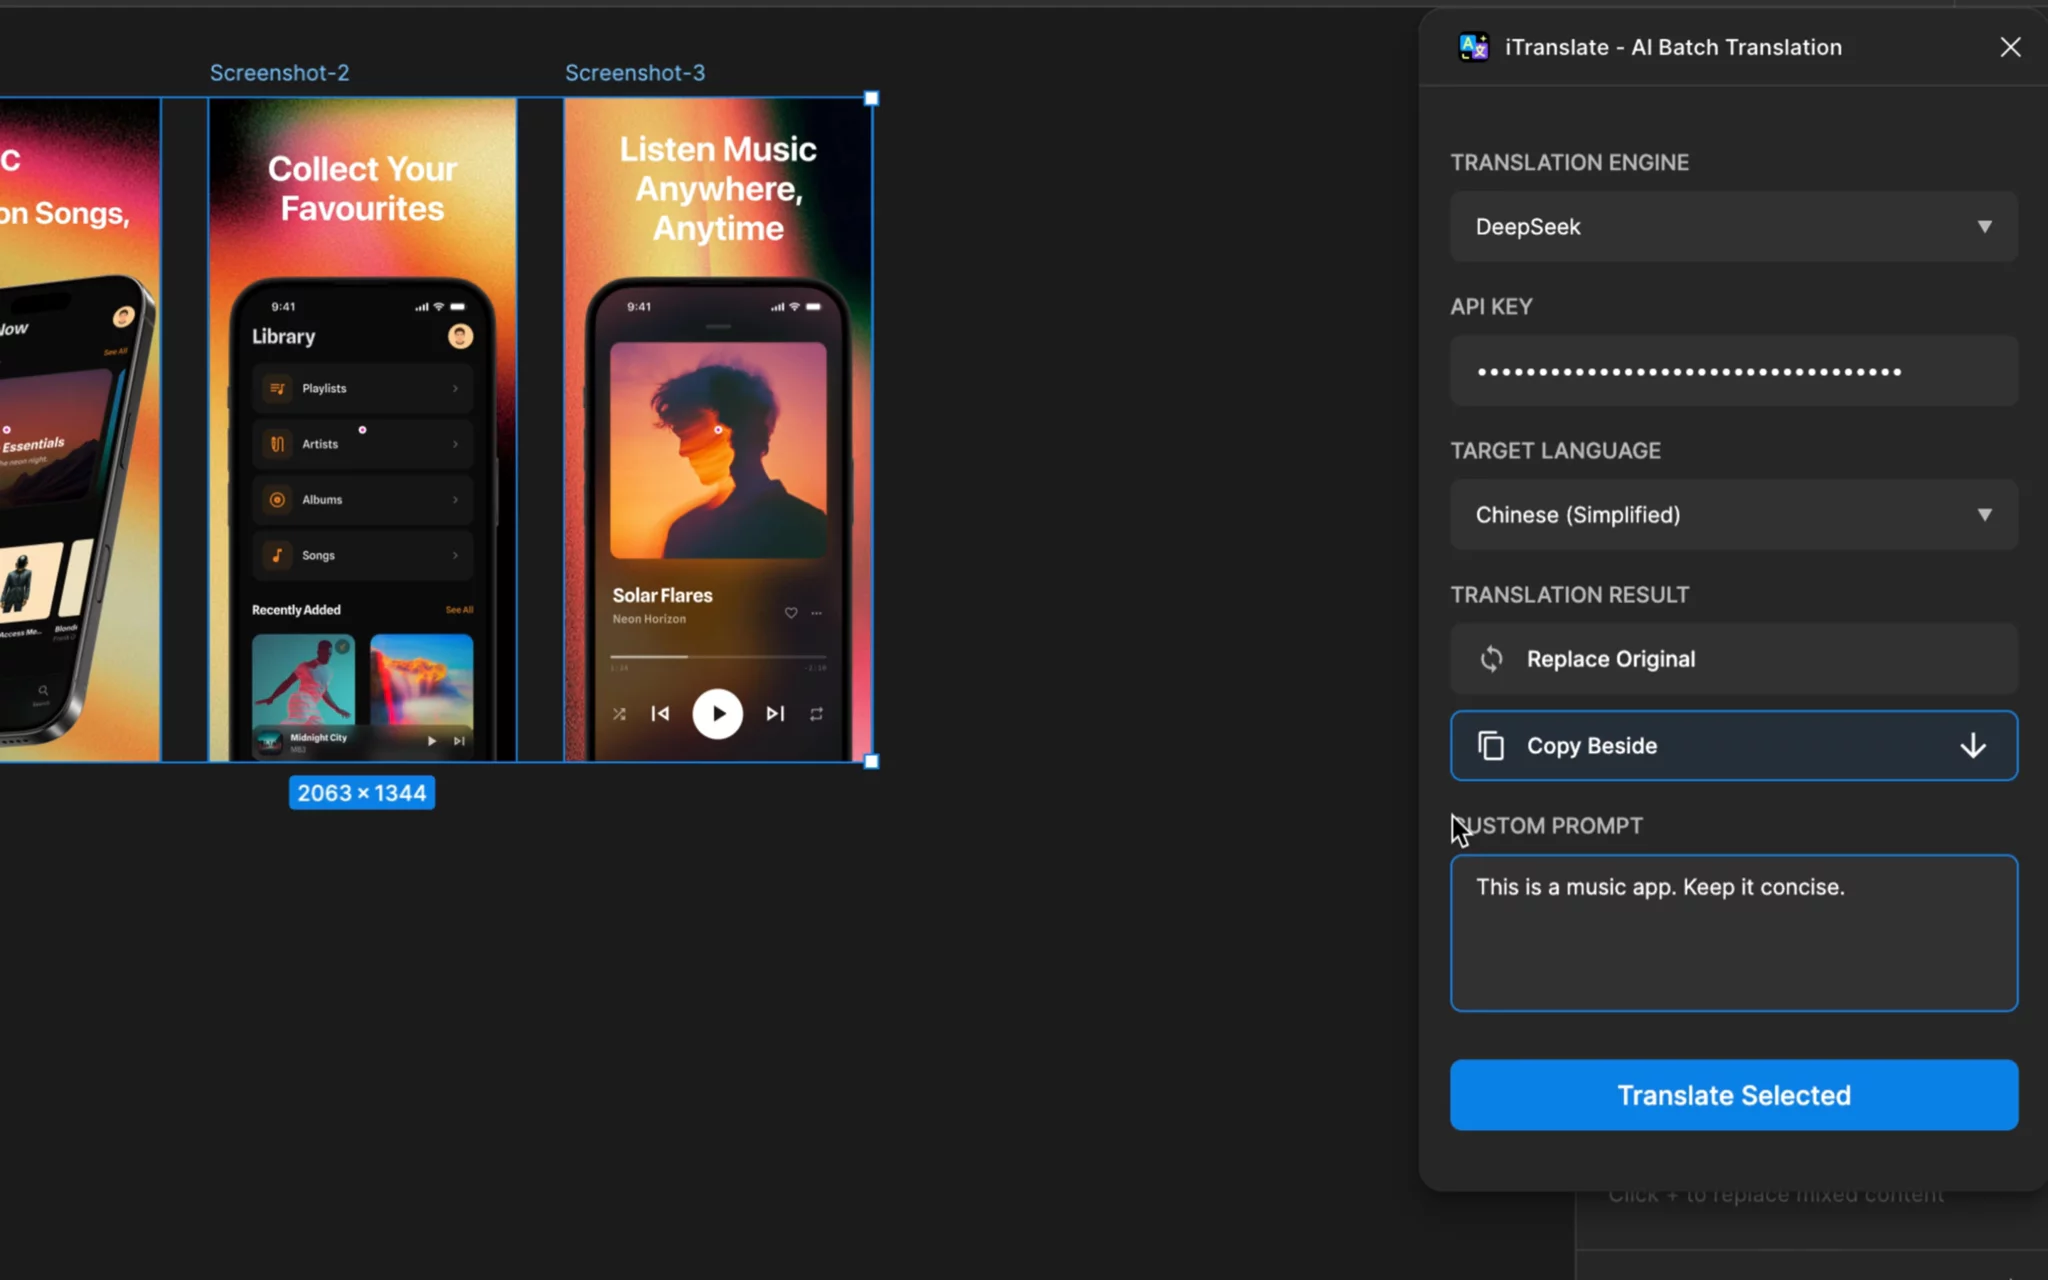Select the Screenshot-2 frame label
Viewport: 2048px width, 1280px height.
279,73
